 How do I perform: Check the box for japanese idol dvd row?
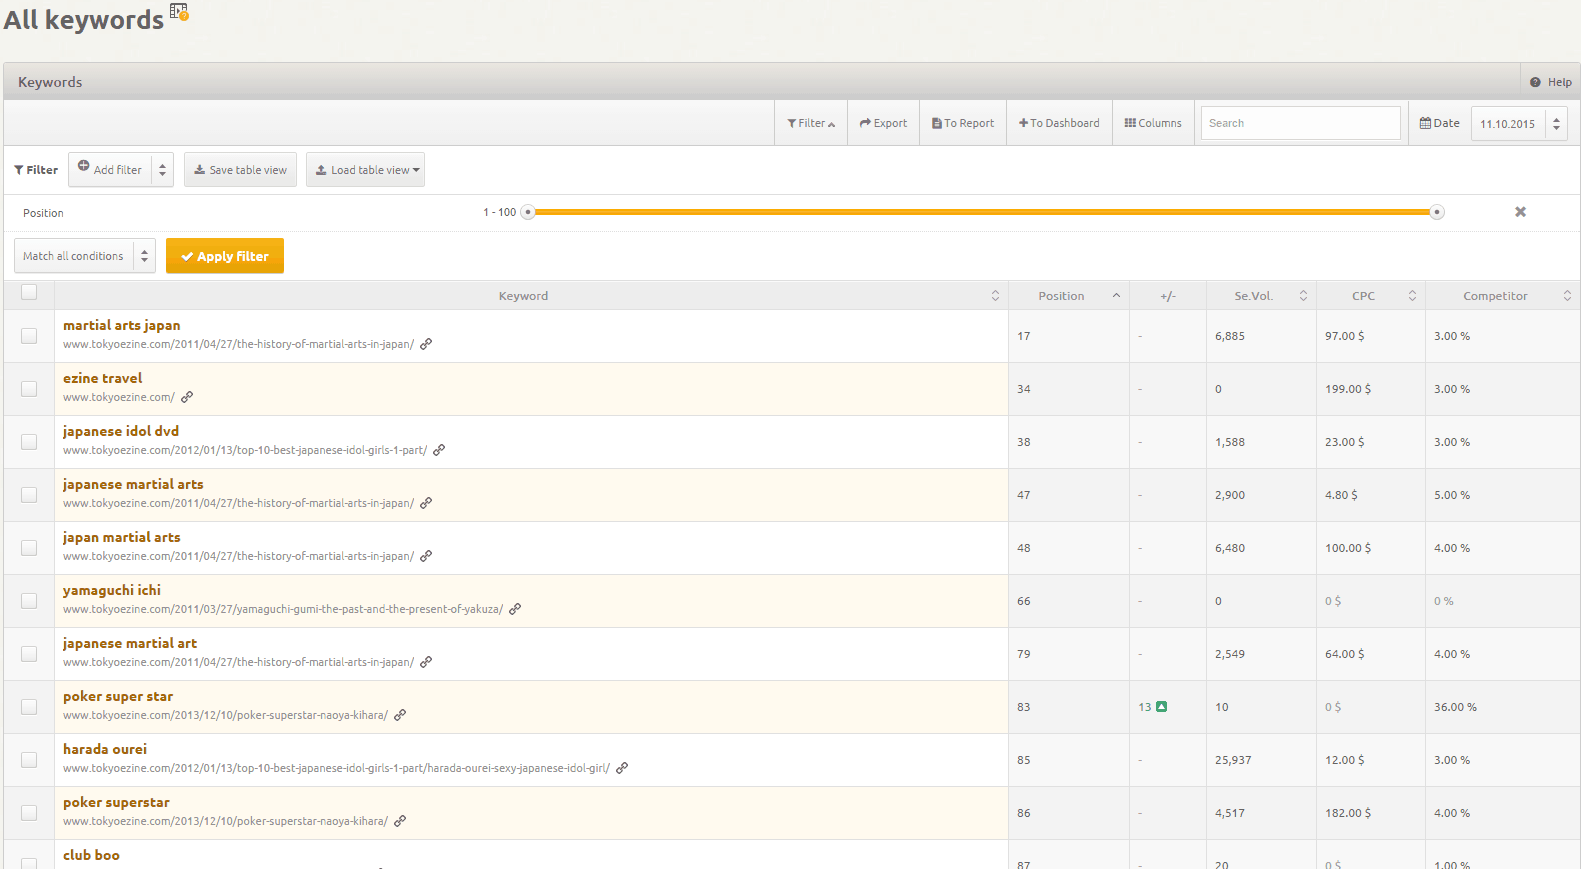coord(29,442)
